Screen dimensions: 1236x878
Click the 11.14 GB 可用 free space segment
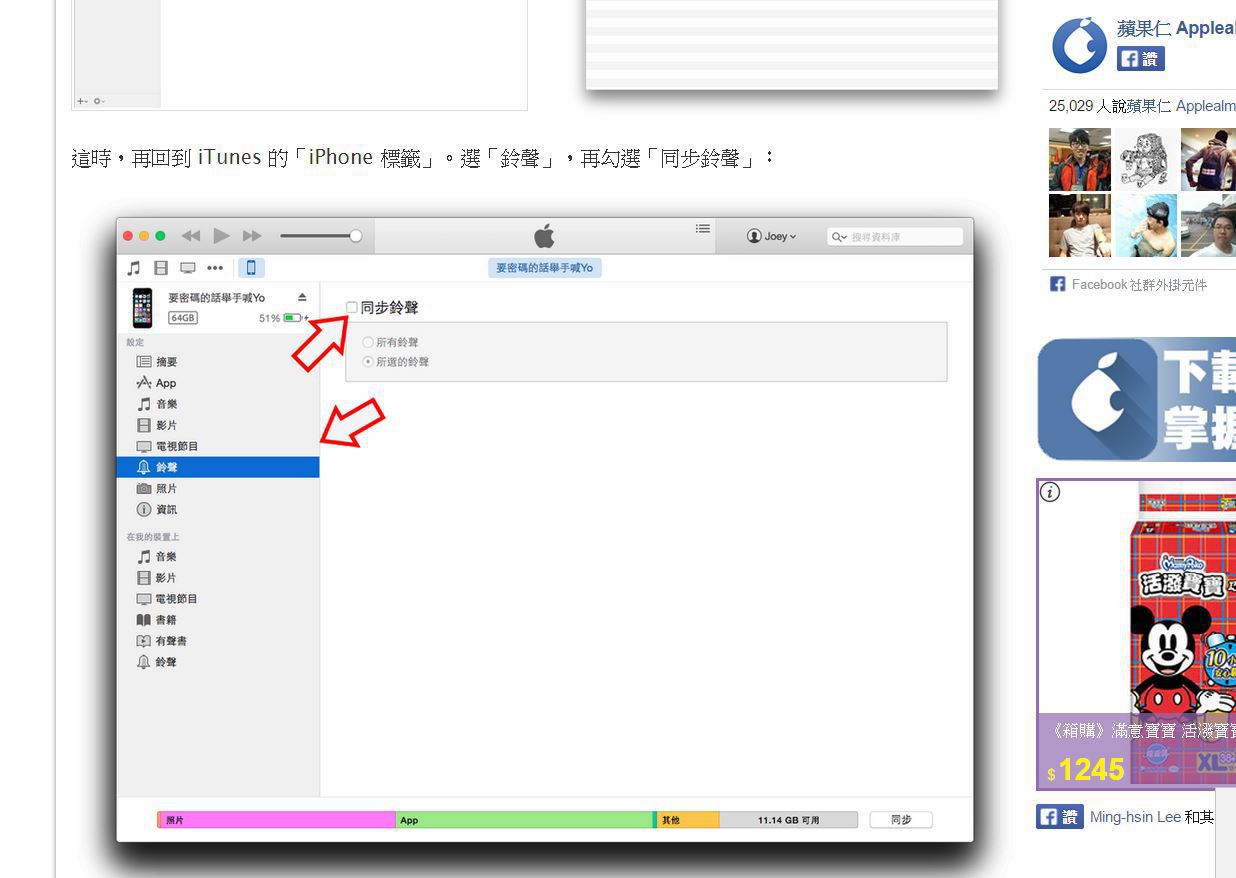tap(788, 820)
